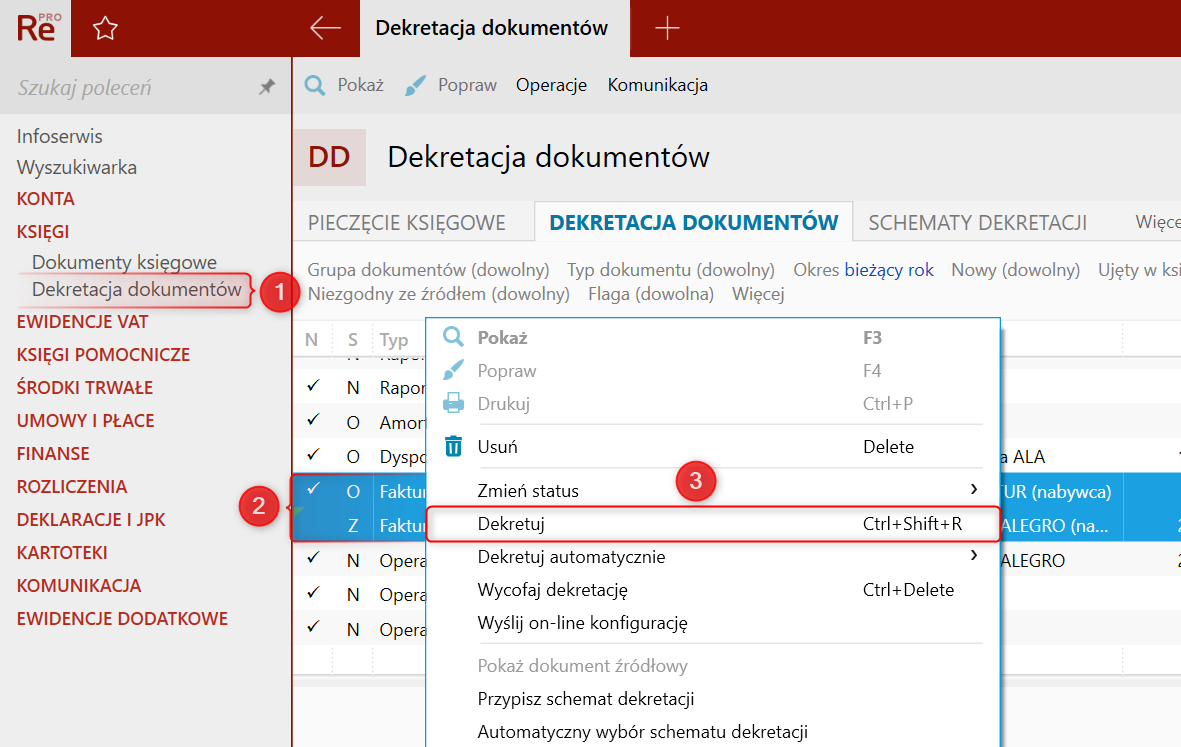
Task: Expand ŚRODKI TRWAŁE section
Action: pyautogui.click(x=85, y=388)
